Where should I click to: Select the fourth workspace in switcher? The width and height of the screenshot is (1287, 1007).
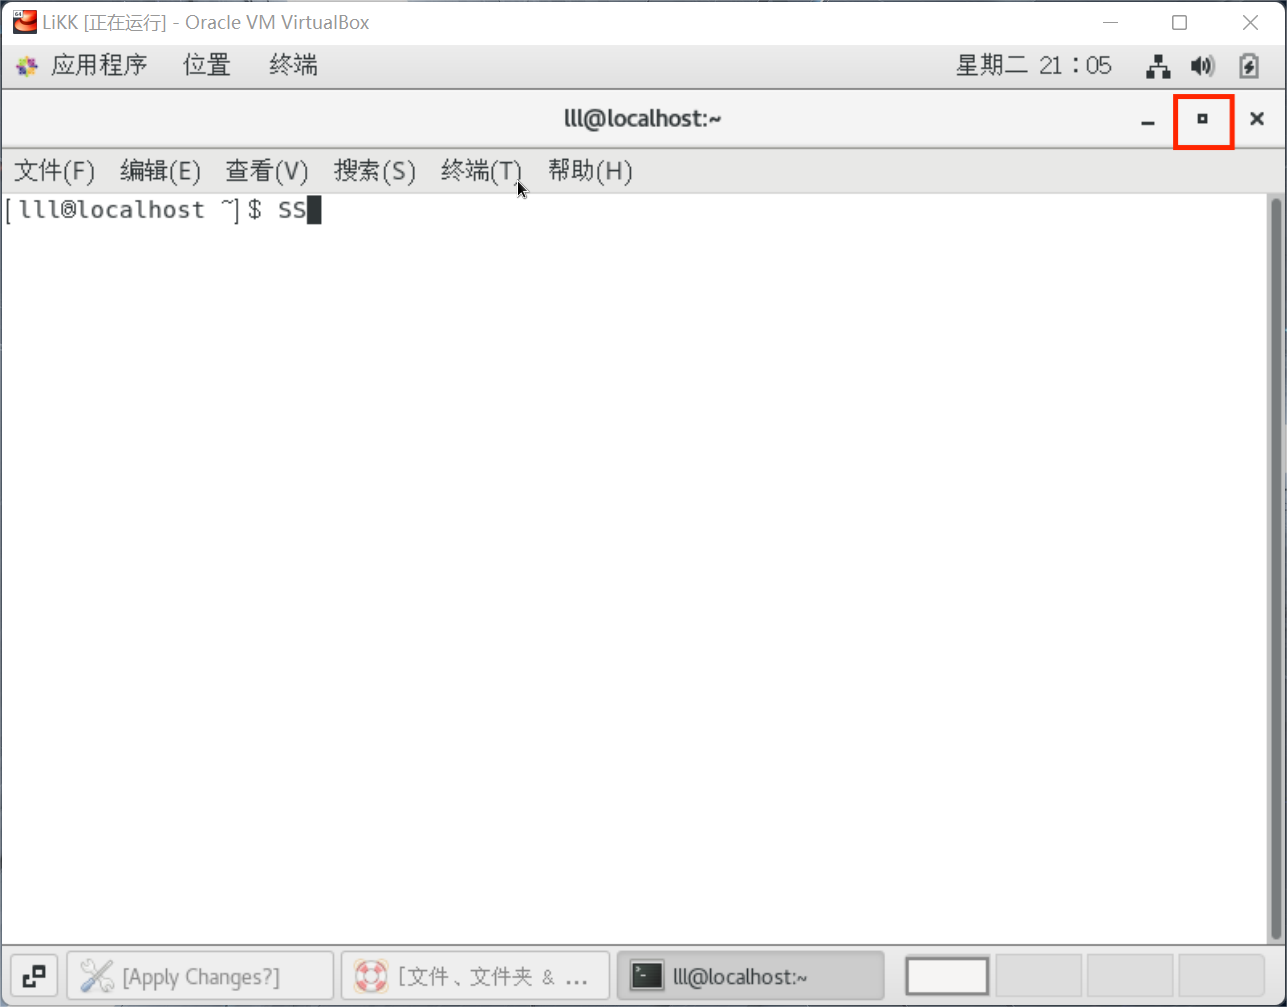coord(1221,976)
